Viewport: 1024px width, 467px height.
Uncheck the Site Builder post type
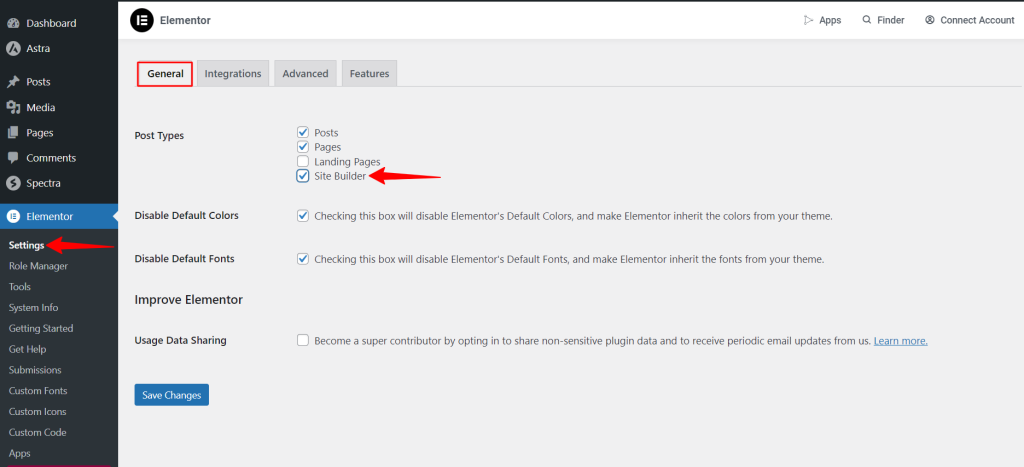coord(302,176)
